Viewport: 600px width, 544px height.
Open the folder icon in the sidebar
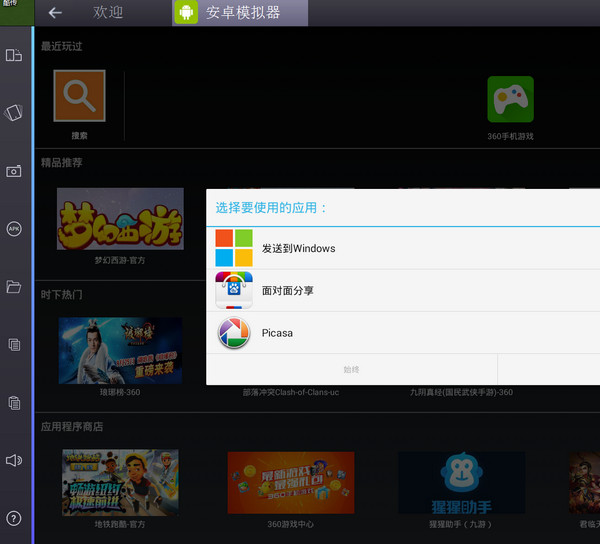14,287
